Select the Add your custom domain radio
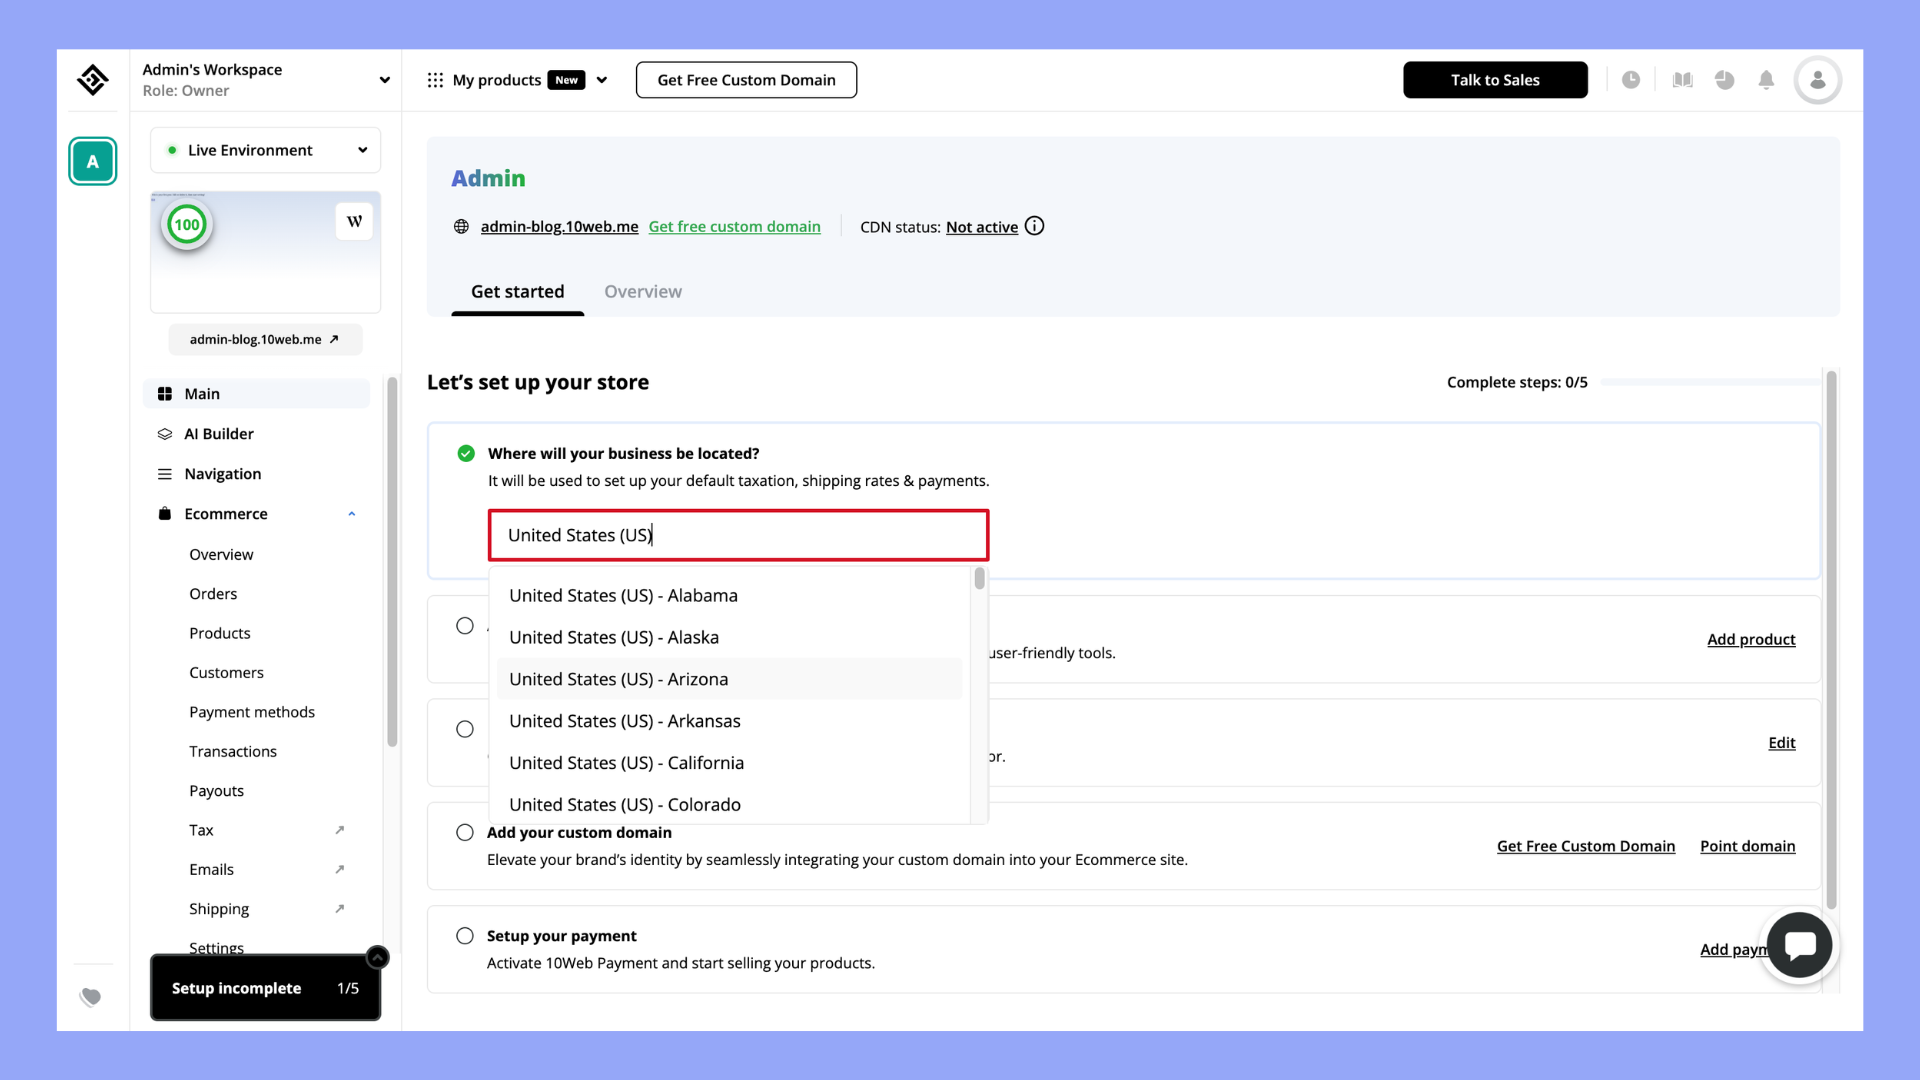 465,832
